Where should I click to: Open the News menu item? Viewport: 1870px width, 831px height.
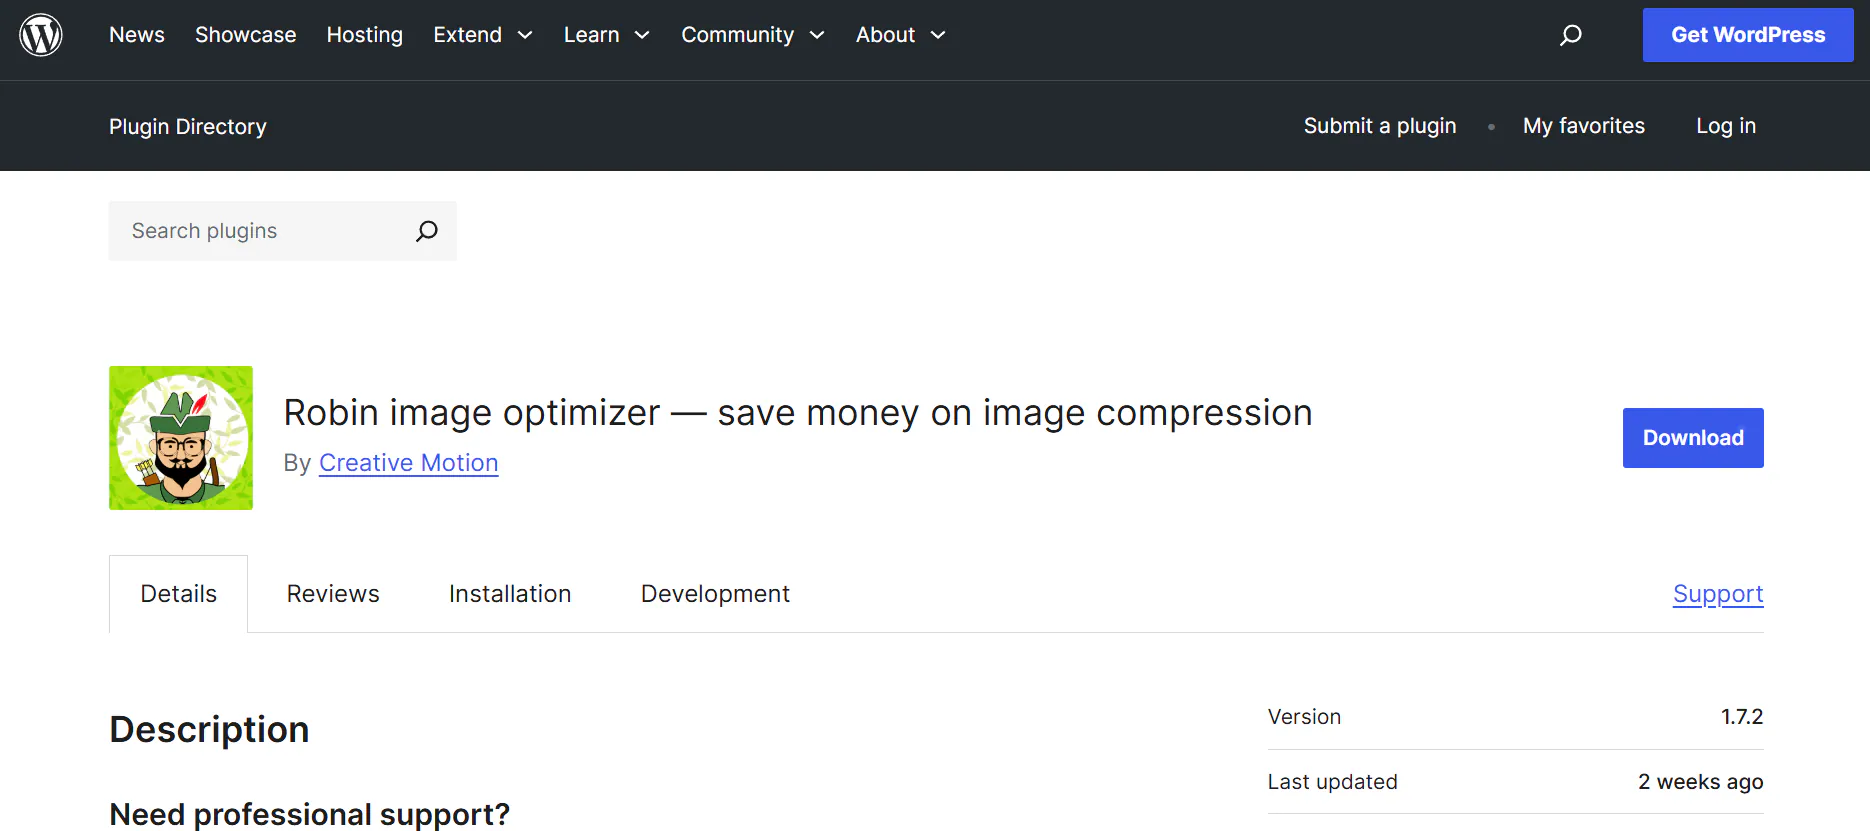click(x=137, y=35)
